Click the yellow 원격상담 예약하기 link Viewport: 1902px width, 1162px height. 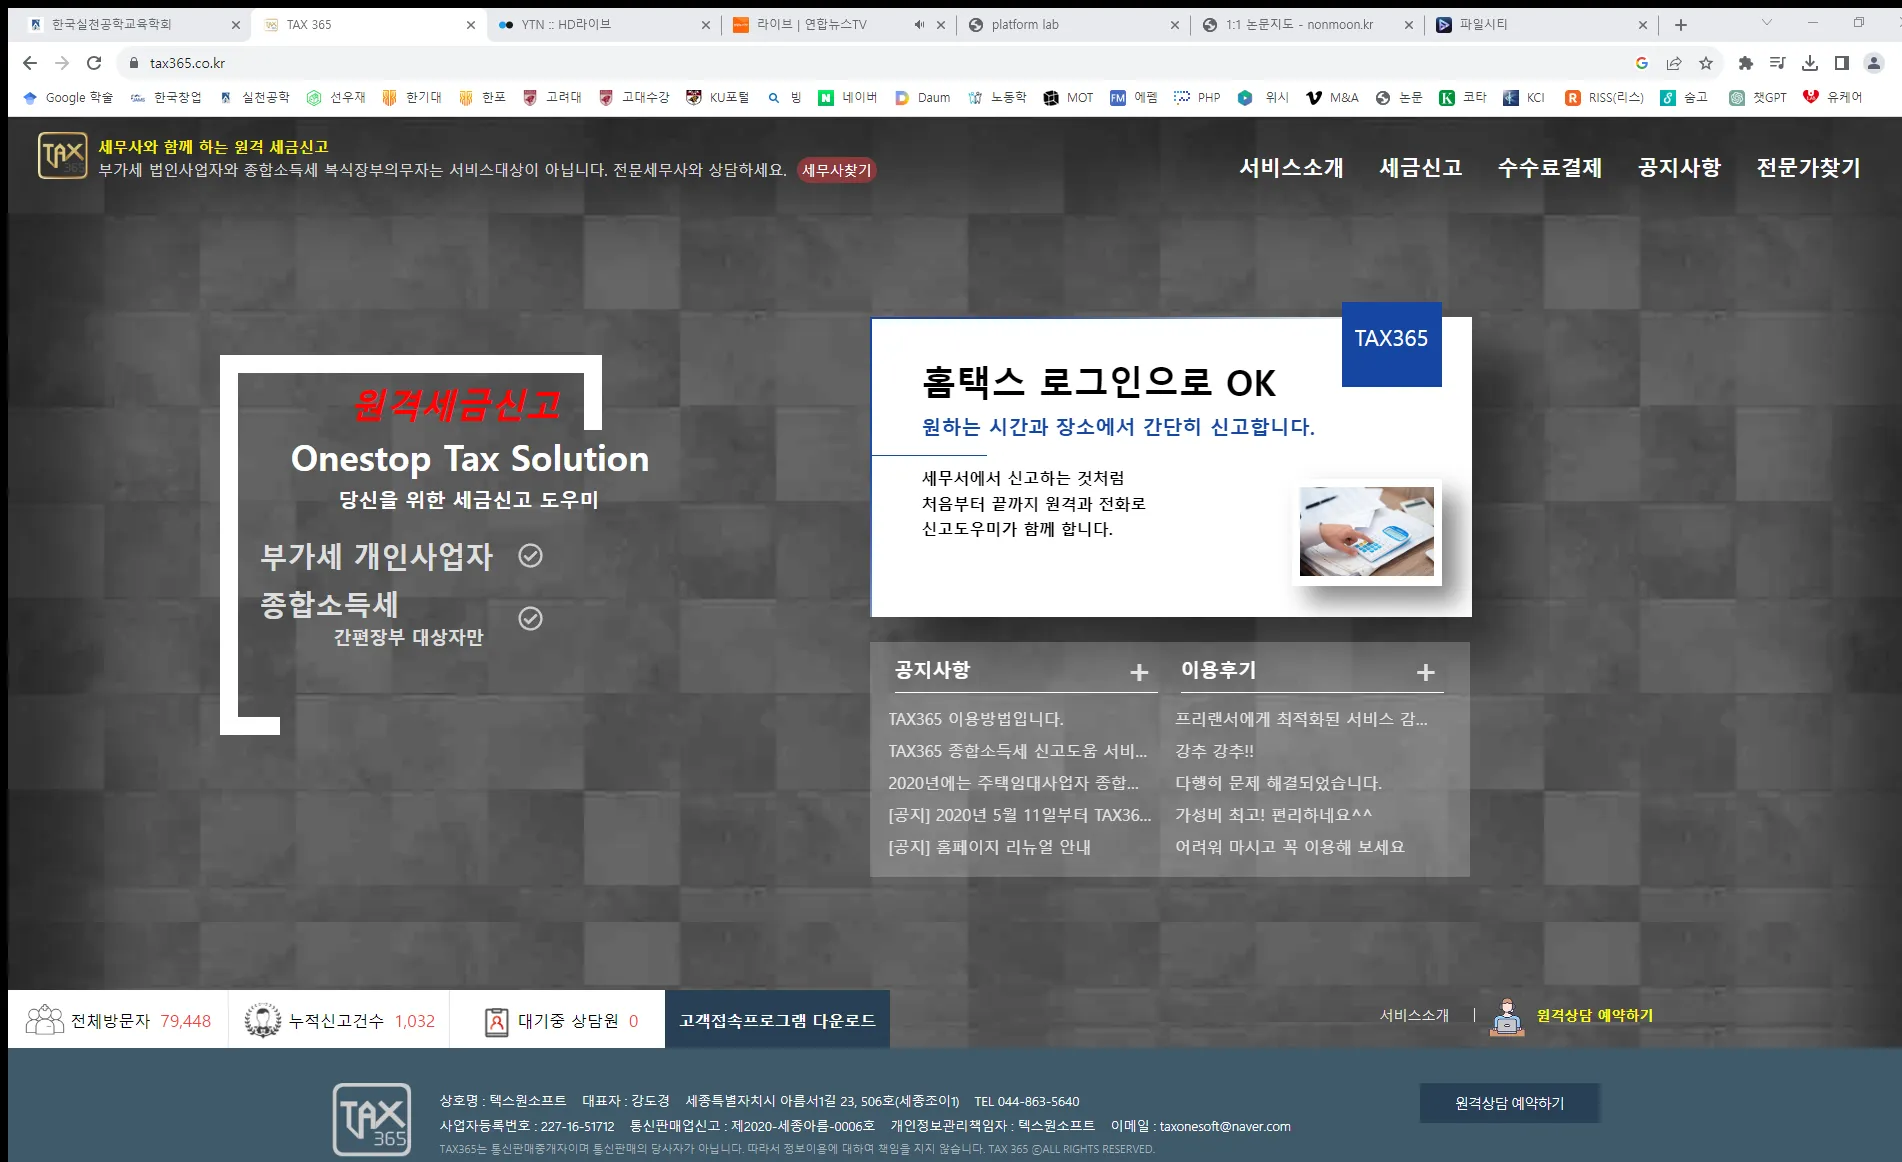coord(1595,1016)
